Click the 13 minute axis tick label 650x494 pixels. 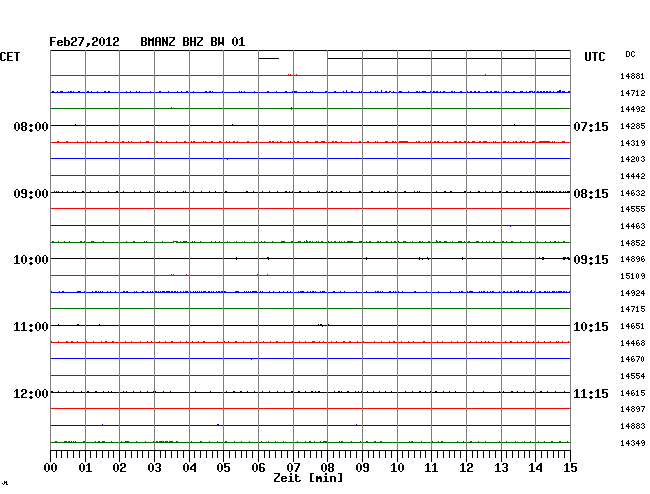pos(501,468)
